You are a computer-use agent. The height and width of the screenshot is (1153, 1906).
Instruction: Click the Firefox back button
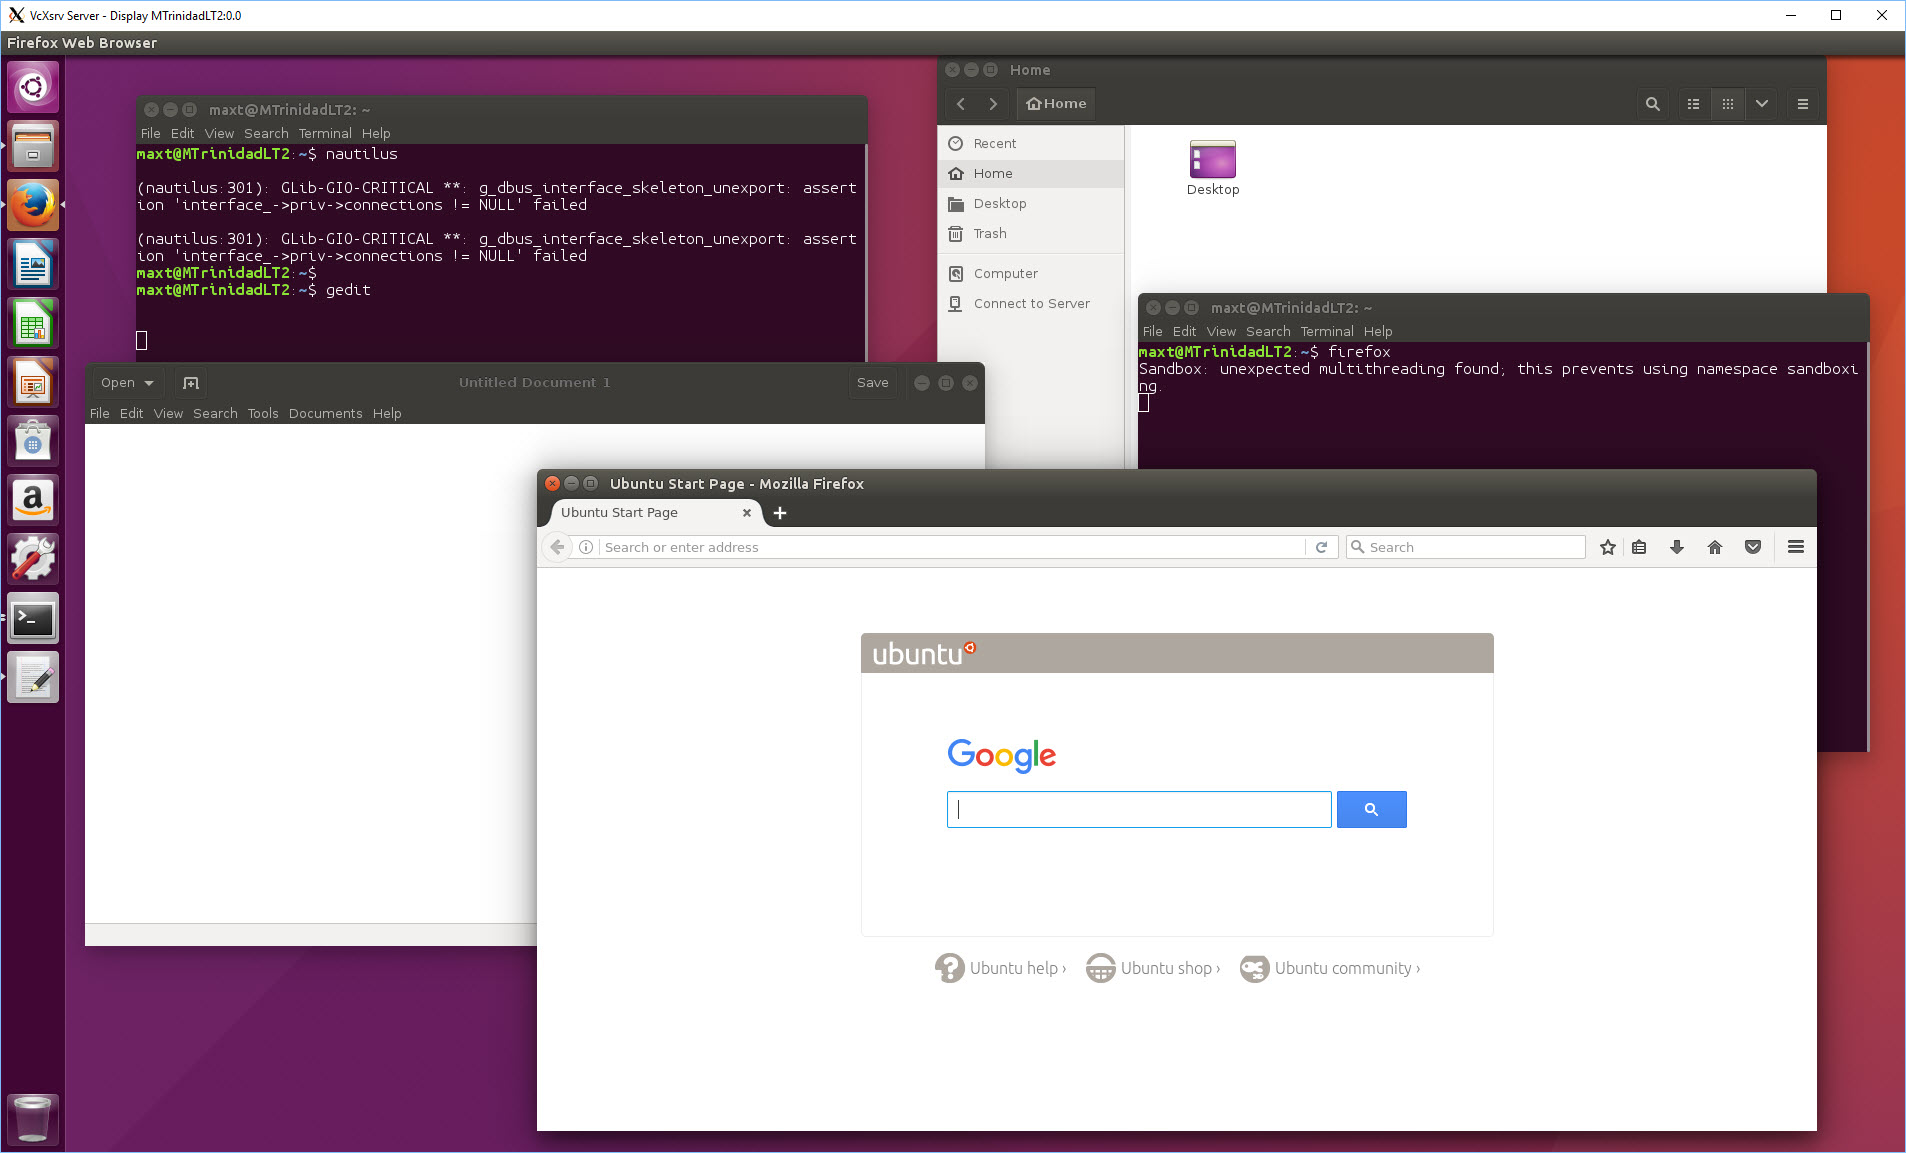558,547
